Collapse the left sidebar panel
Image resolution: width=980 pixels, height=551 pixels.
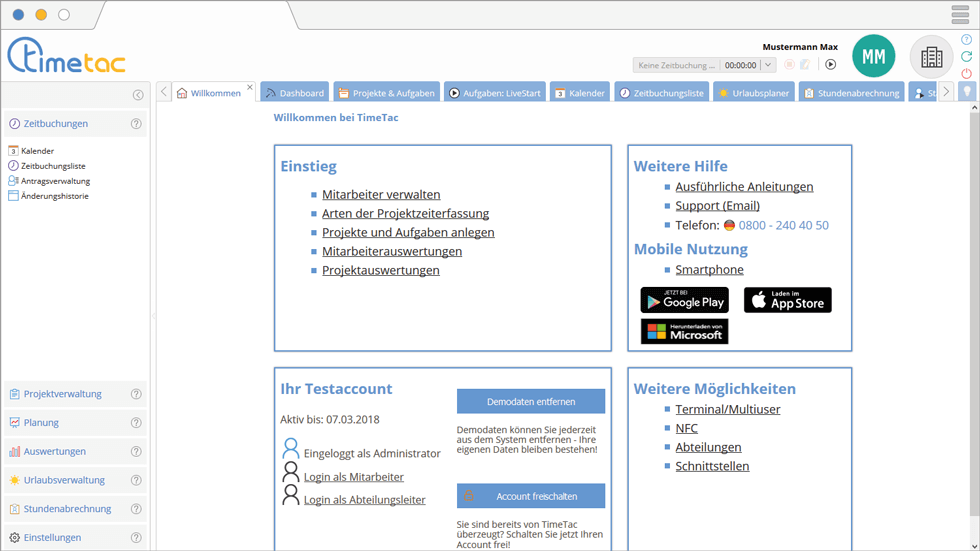(138, 95)
